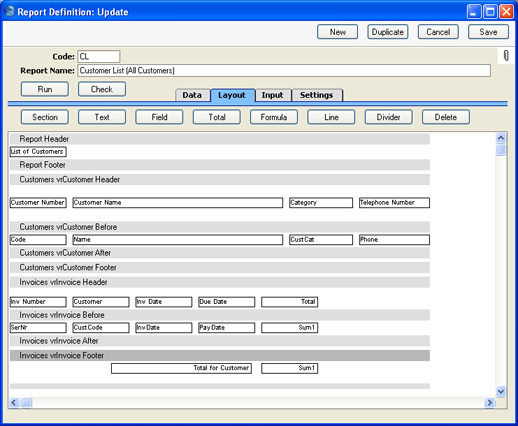The height and width of the screenshot is (426, 518).
Task: Click the Delete layout button
Action: point(446,117)
